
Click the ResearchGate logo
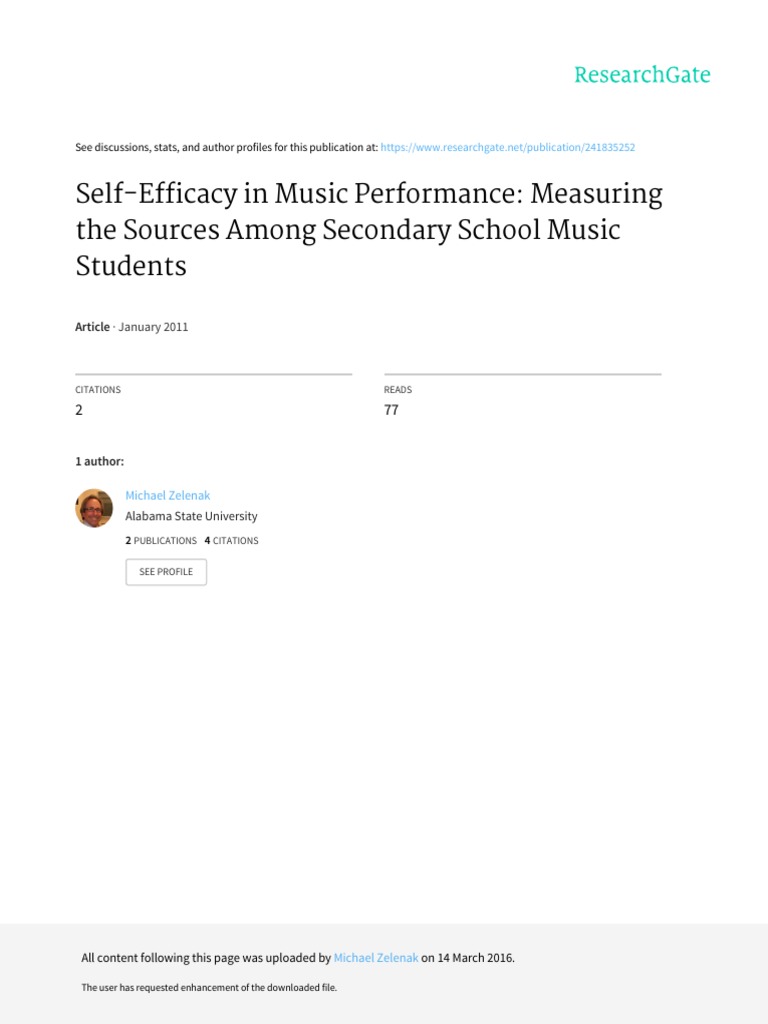[x=642, y=75]
